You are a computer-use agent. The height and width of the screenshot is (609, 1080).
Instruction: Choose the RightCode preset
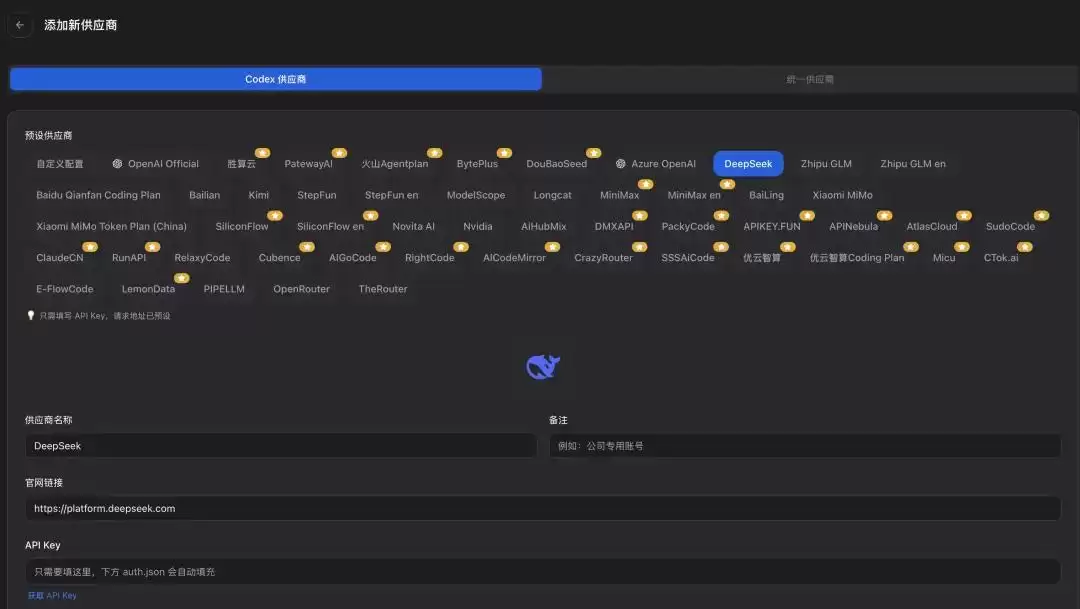click(430, 258)
